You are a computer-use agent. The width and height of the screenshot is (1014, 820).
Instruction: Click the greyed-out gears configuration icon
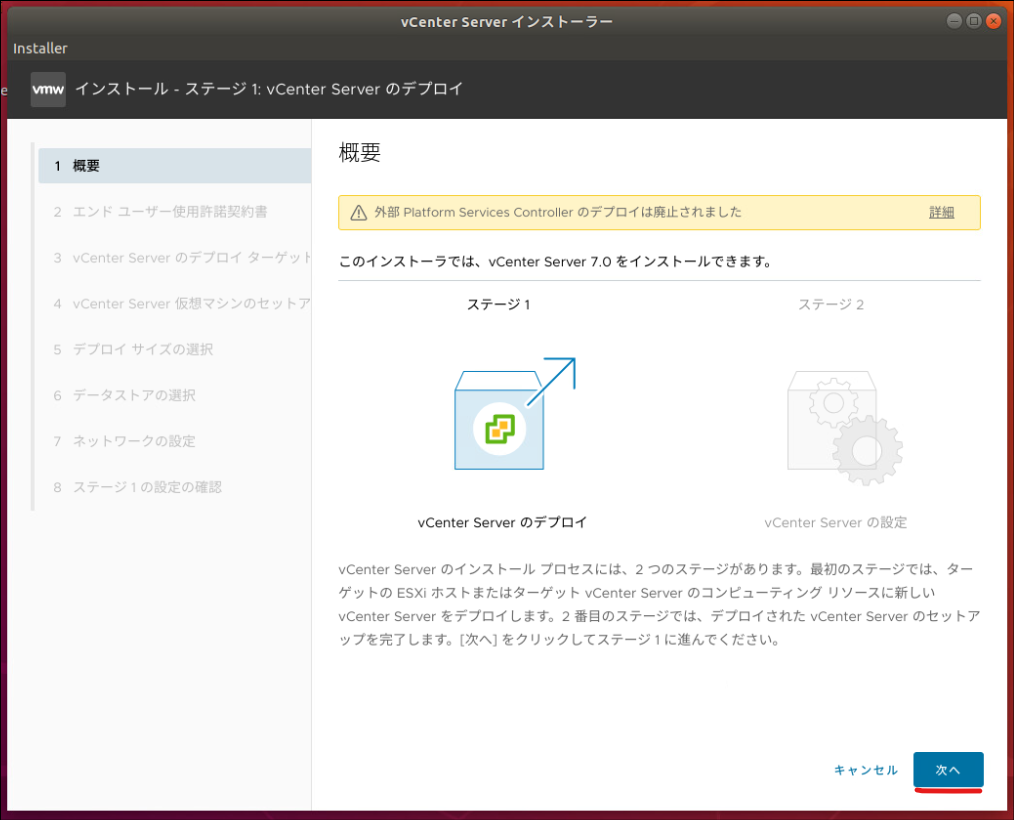(x=845, y=427)
